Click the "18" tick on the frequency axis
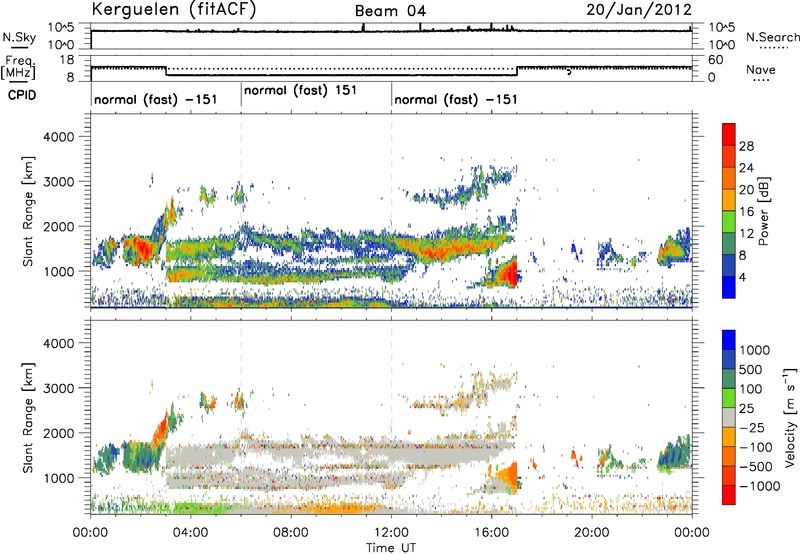This screenshot has width=800, height=554. (68, 60)
